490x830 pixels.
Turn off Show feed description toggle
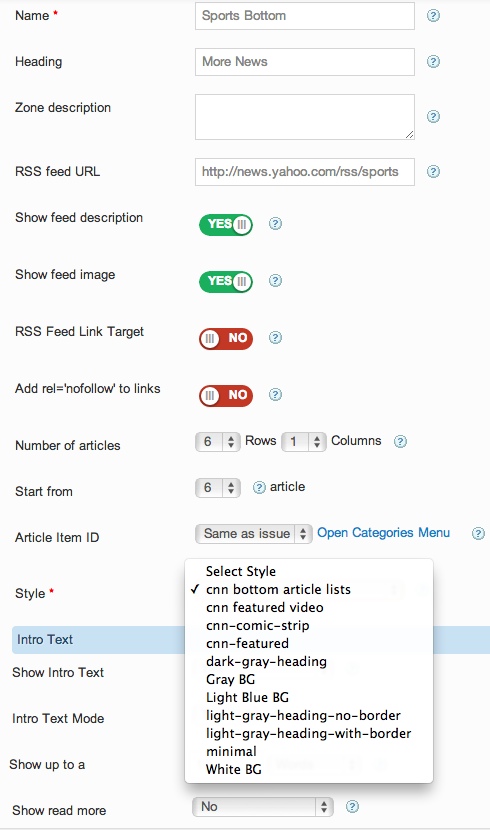point(226,224)
